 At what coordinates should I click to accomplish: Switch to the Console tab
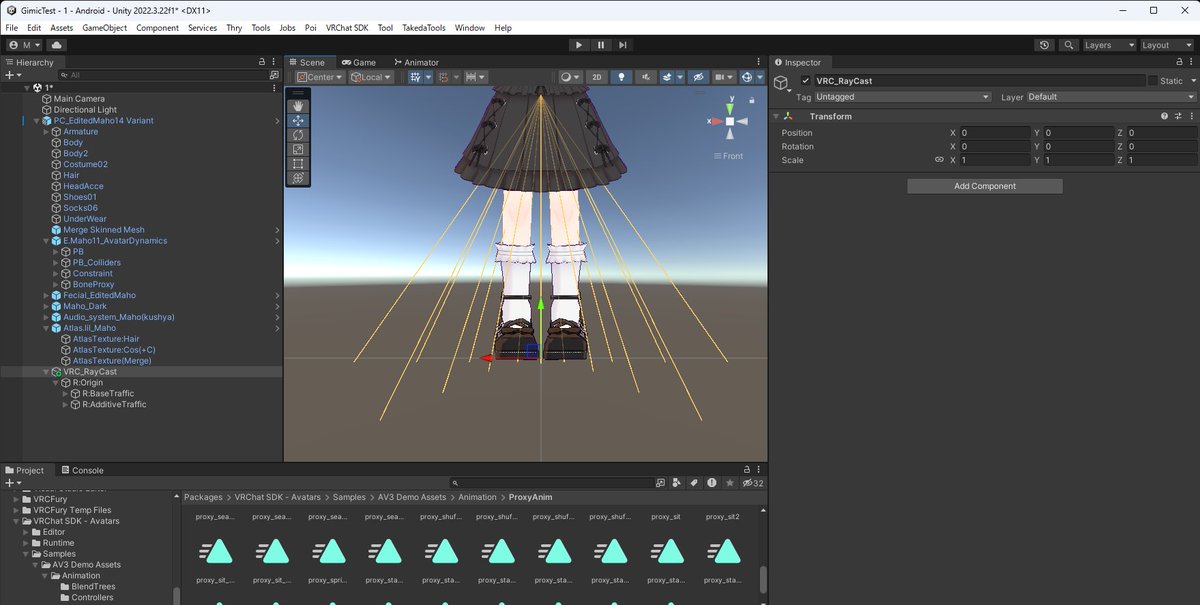(x=82, y=470)
